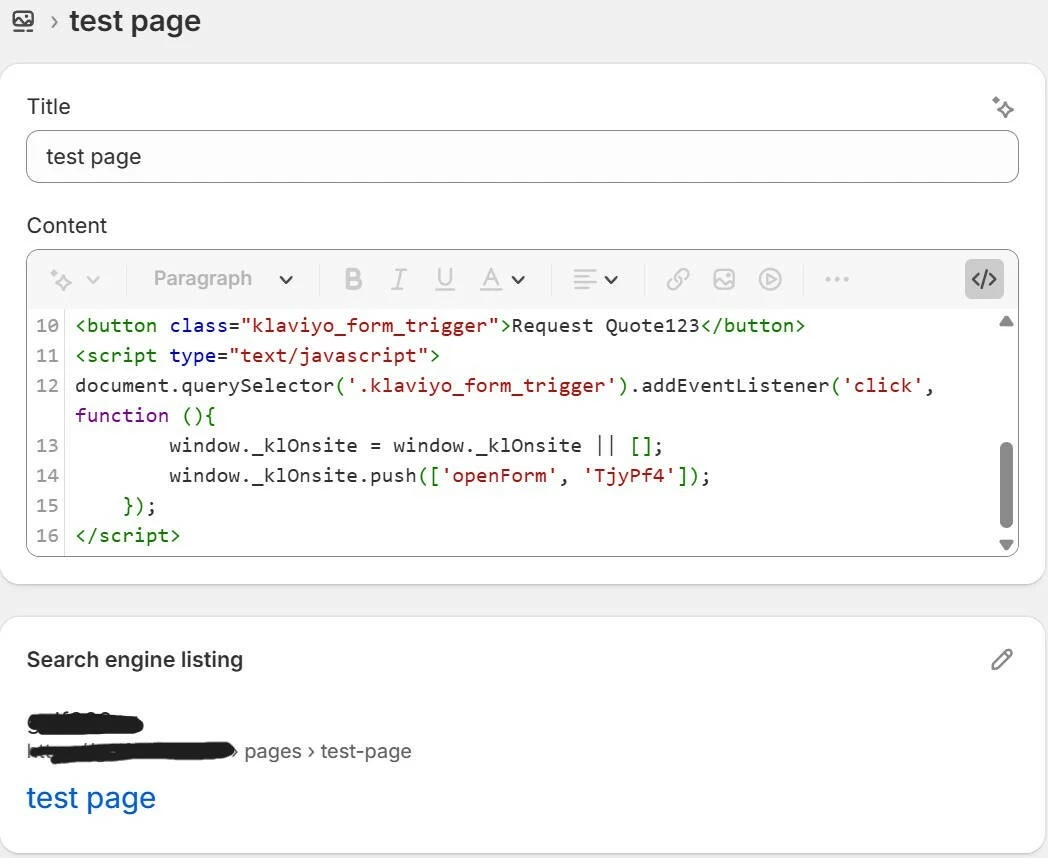Image resolution: width=1048 pixels, height=858 pixels.
Task: Toggle italic formatting
Action: click(x=399, y=279)
